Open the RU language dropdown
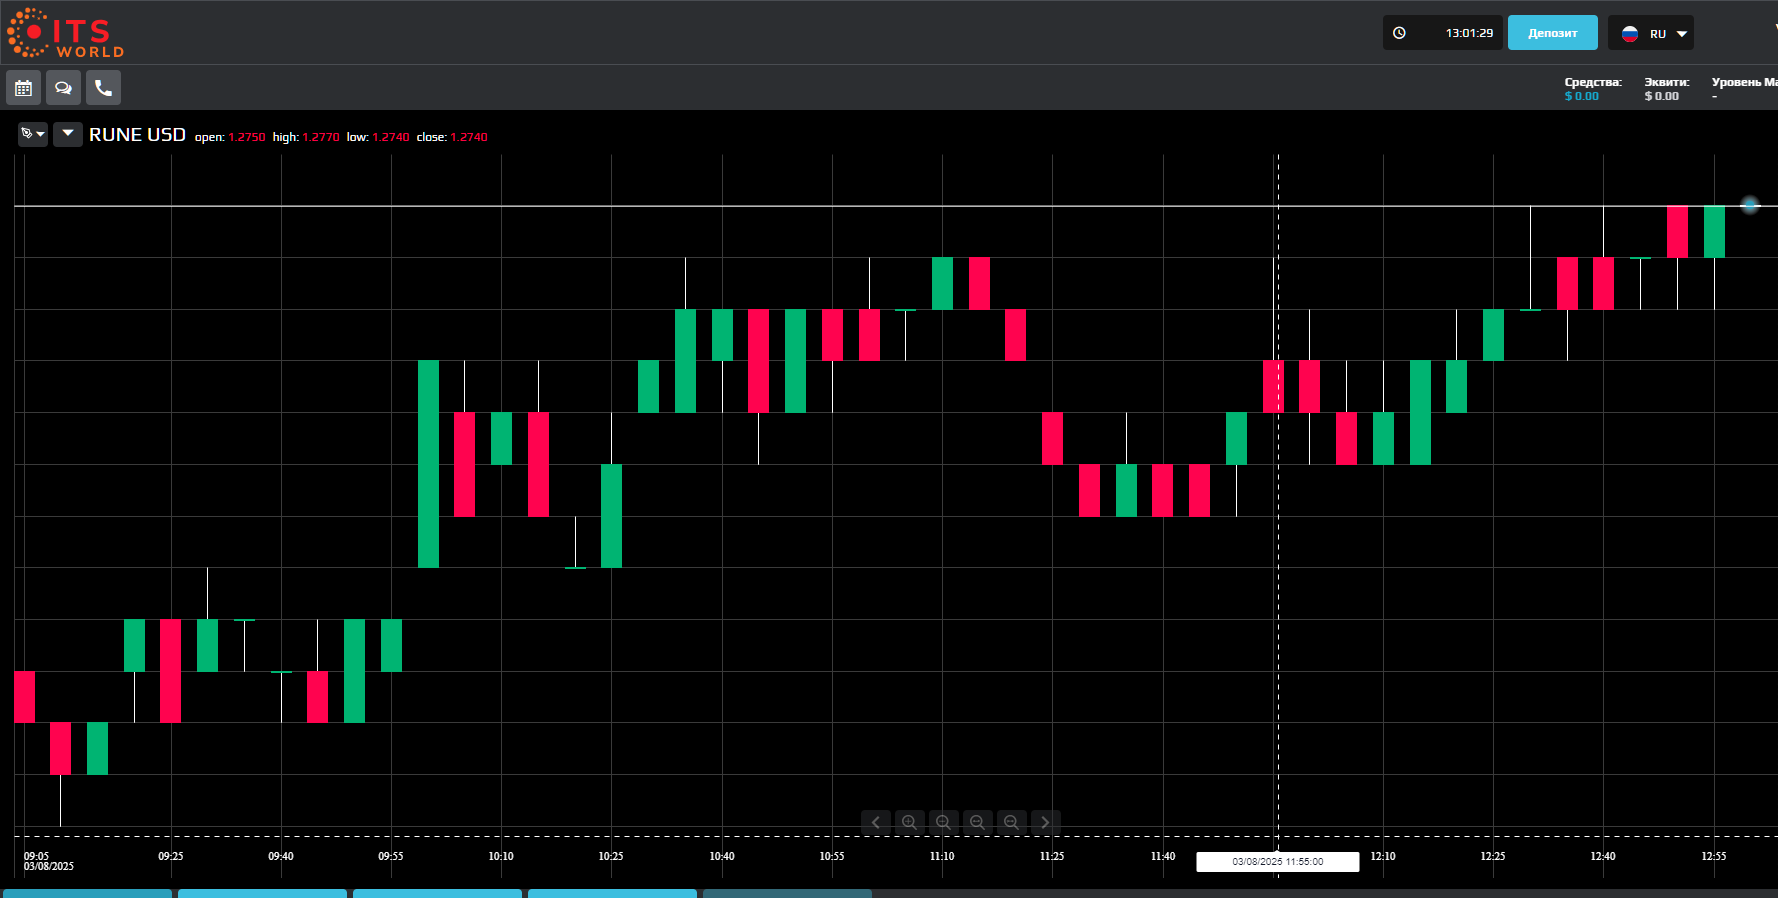The image size is (1778, 898). 1651,33
